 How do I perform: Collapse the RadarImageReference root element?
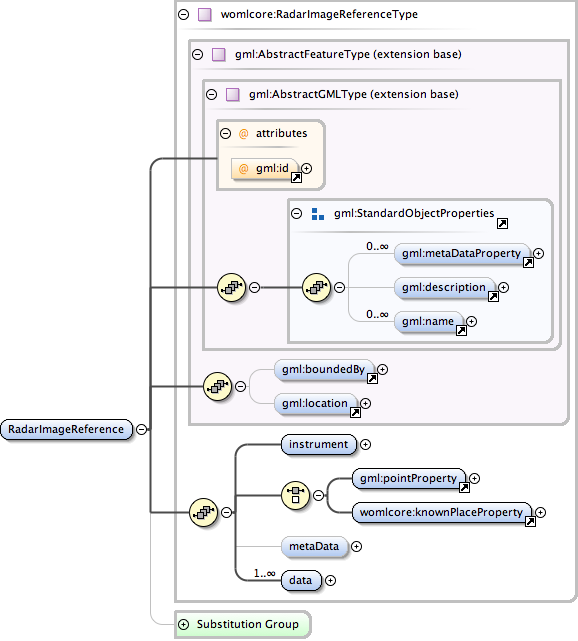click(141, 429)
